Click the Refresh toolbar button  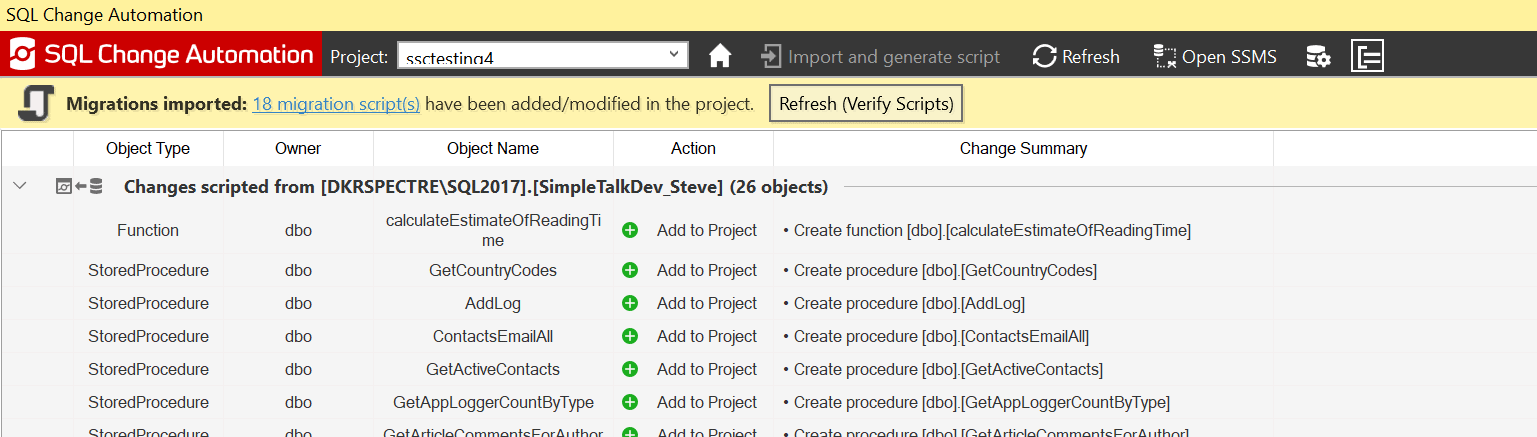tap(1076, 57)
